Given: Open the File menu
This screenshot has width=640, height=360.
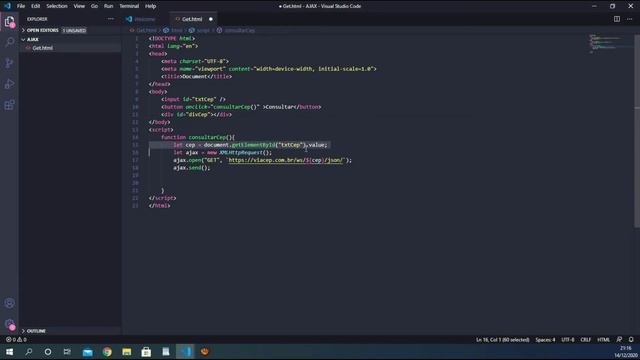Looking at the screenshot, I should tap(21, 6).
